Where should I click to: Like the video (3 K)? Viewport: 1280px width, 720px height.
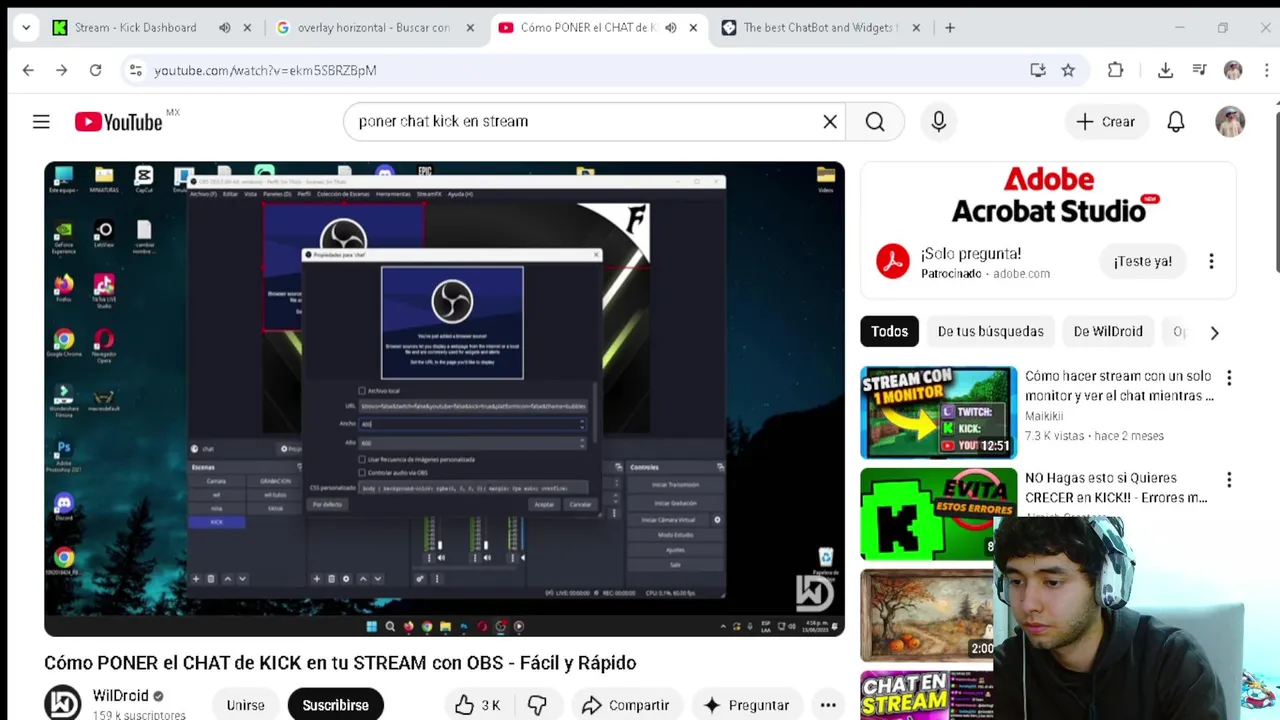477,705
